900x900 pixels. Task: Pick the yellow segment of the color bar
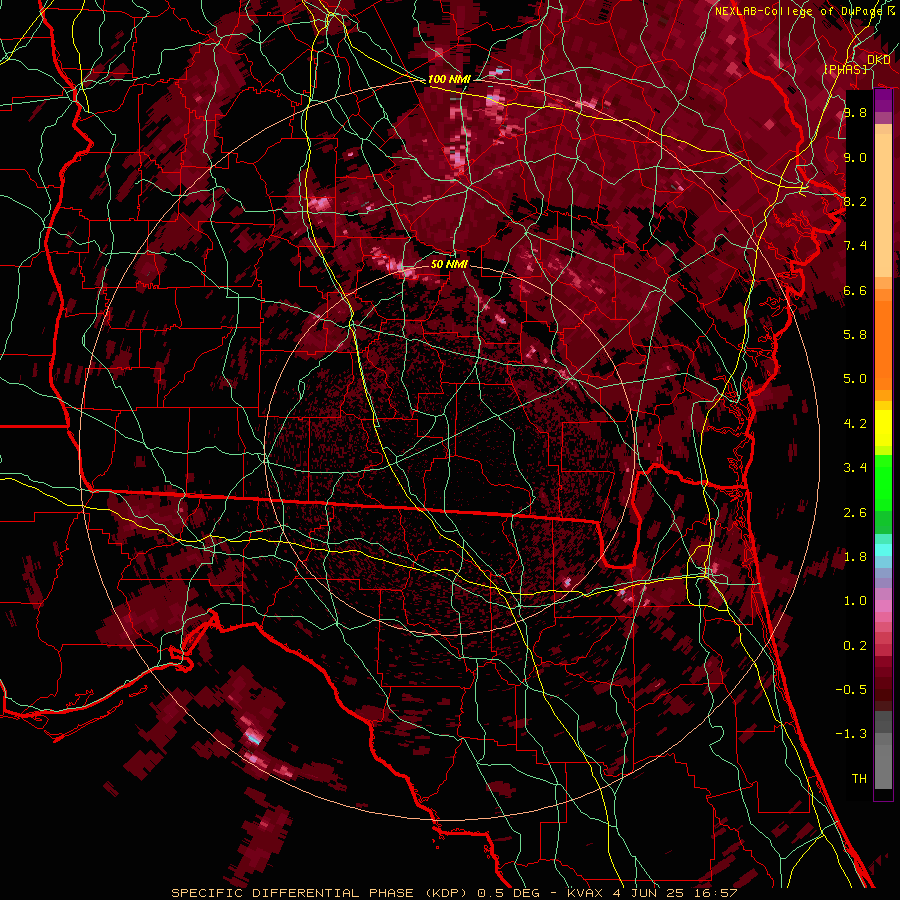(x=883, y=428)
